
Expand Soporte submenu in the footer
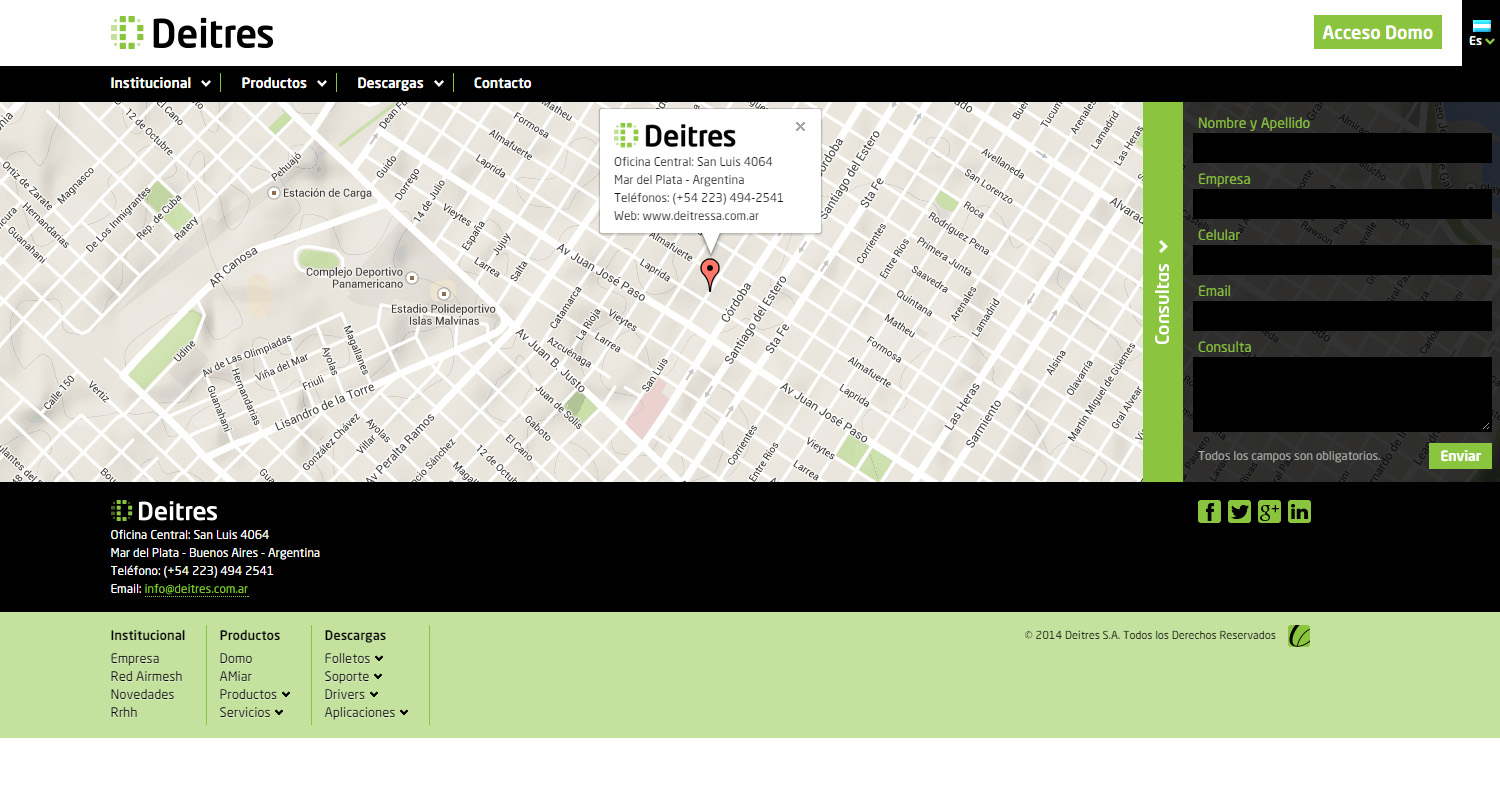(x=354, y=676)
